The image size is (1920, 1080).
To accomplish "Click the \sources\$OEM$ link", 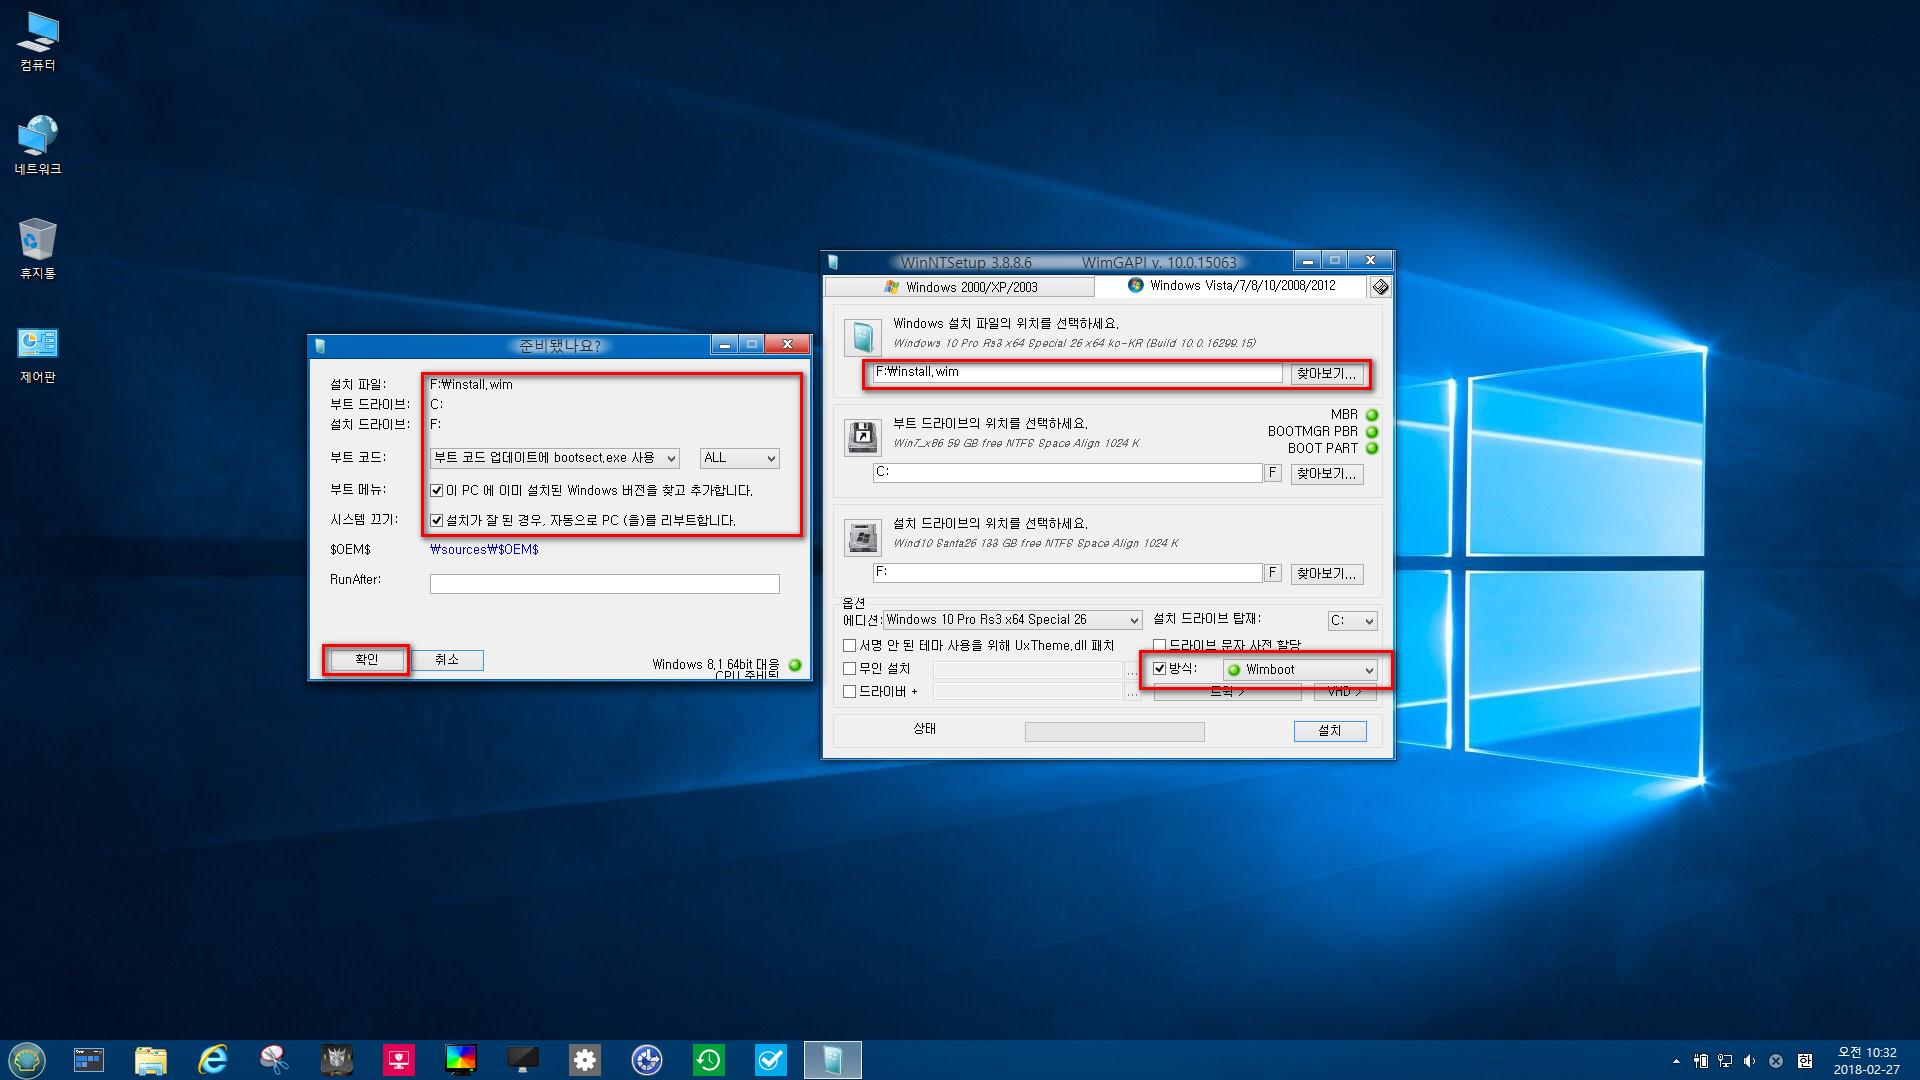I will (484, 550).
